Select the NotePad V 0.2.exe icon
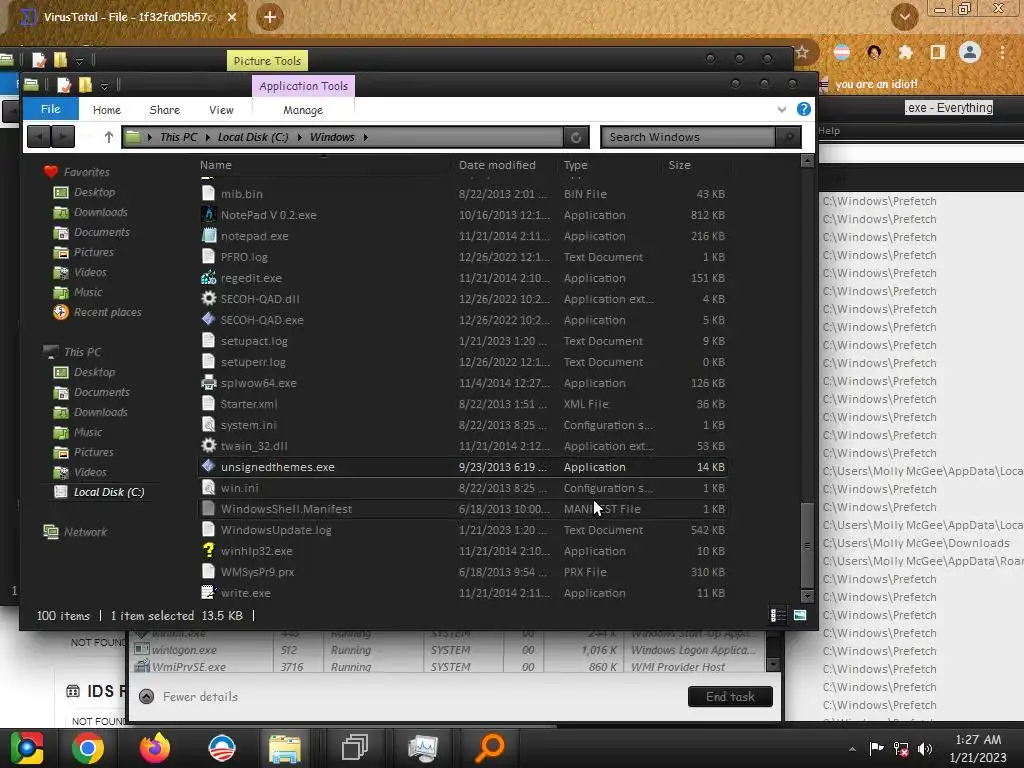 coord(208,214)
